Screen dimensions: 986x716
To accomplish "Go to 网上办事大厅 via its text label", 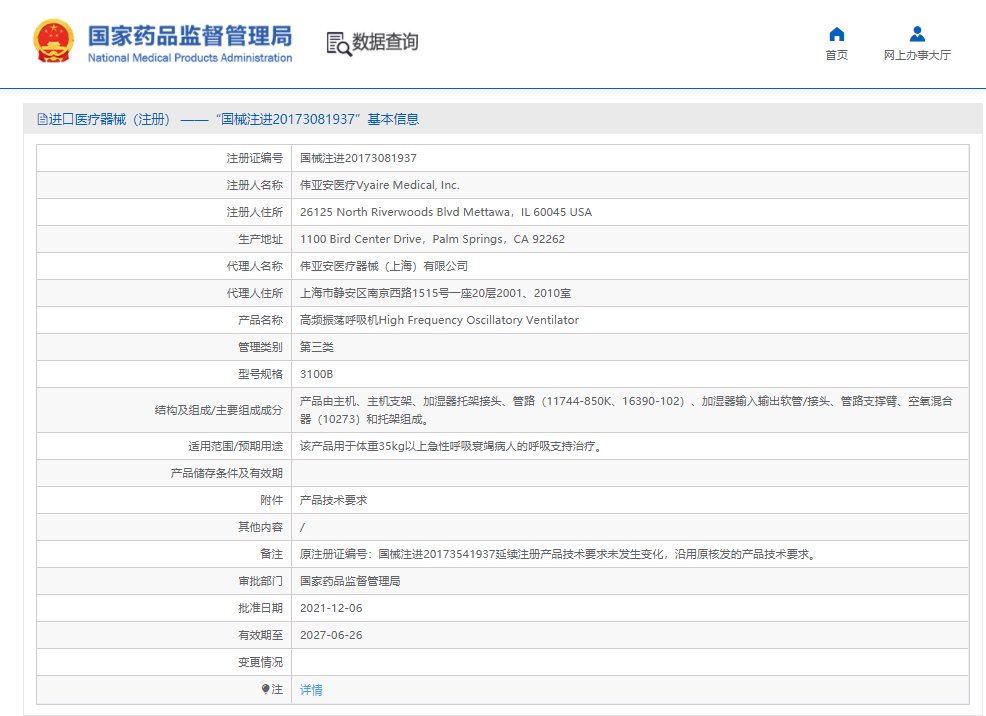I will (917, 55).
